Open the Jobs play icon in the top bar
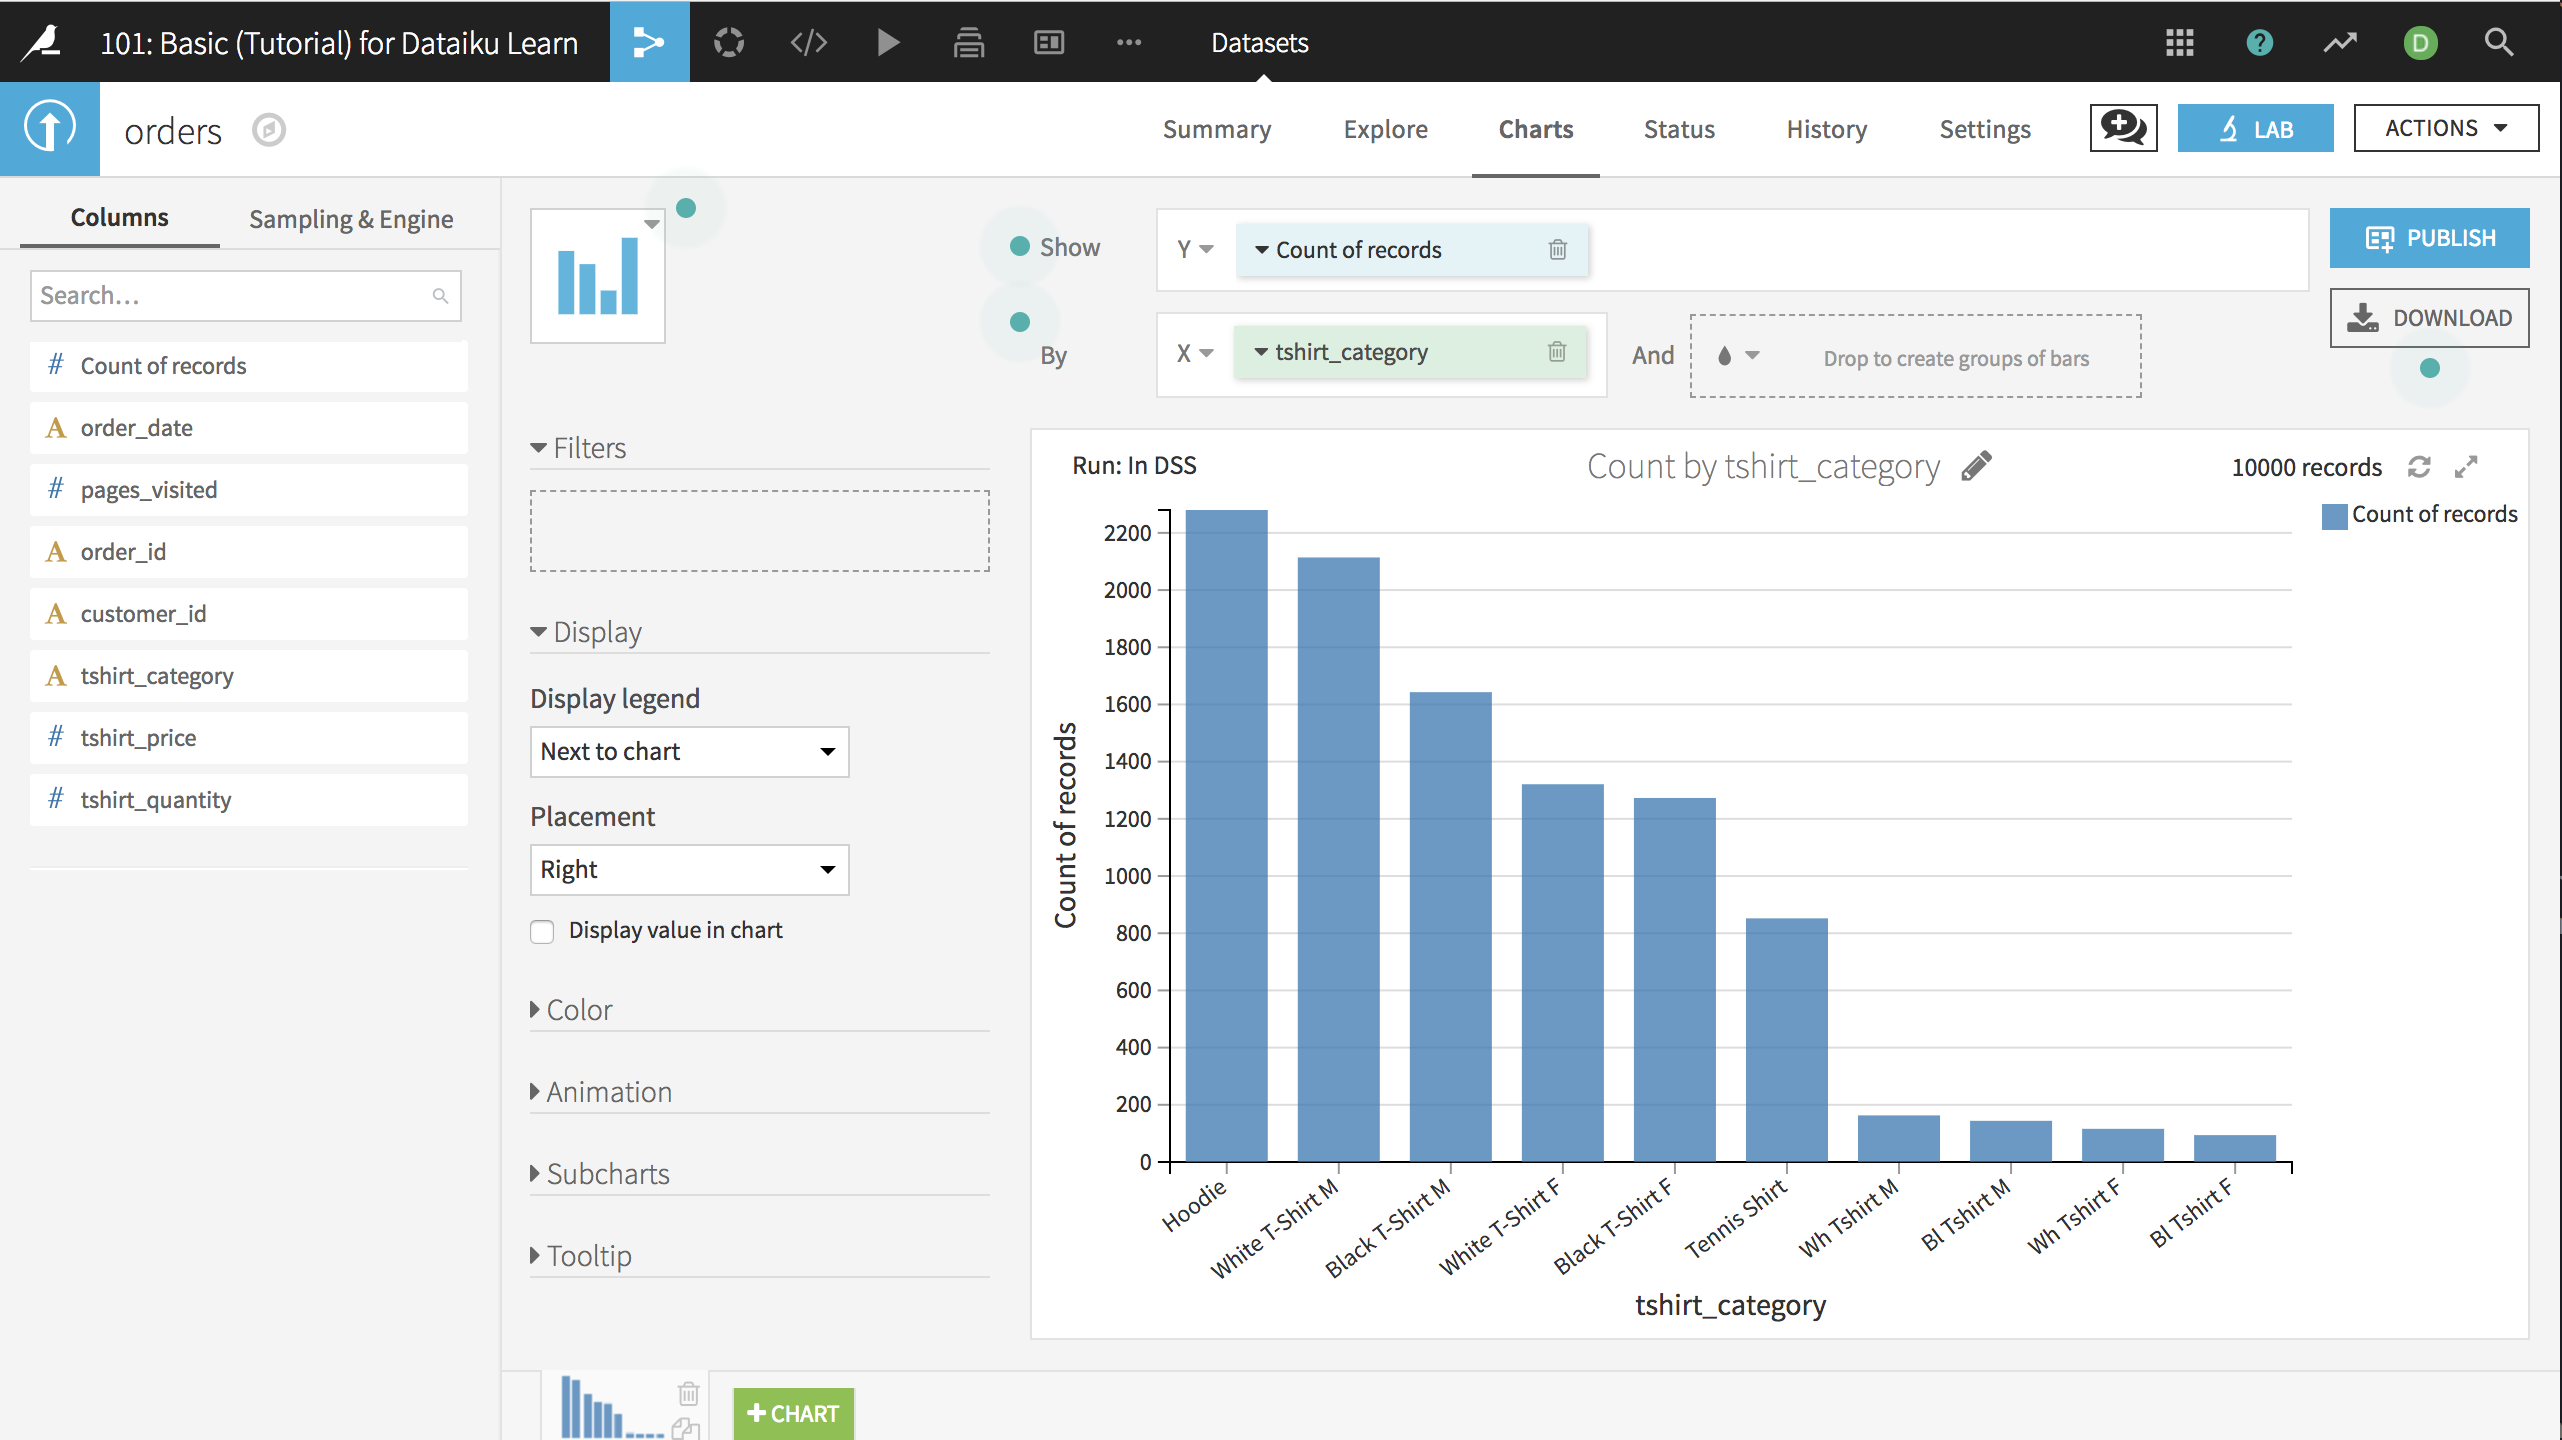 coord(888,42)
